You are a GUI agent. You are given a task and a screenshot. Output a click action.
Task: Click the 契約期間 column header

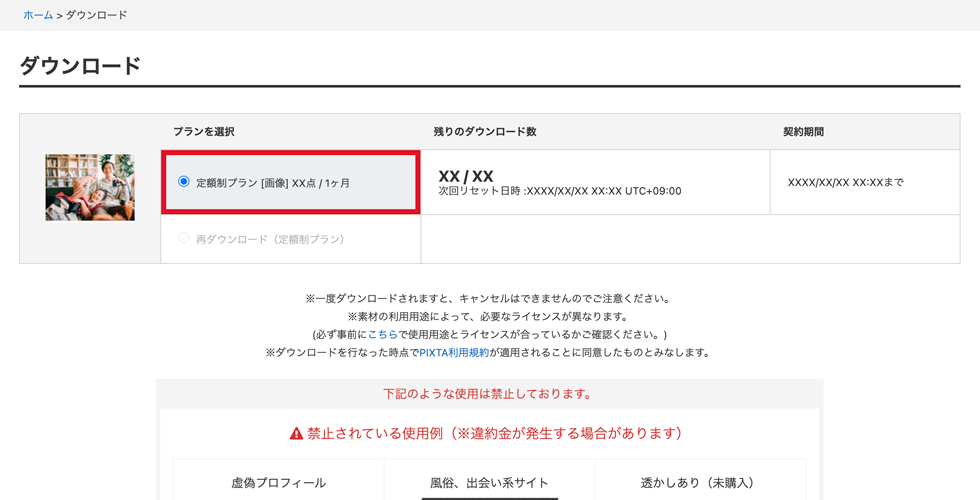coord(803,132)
